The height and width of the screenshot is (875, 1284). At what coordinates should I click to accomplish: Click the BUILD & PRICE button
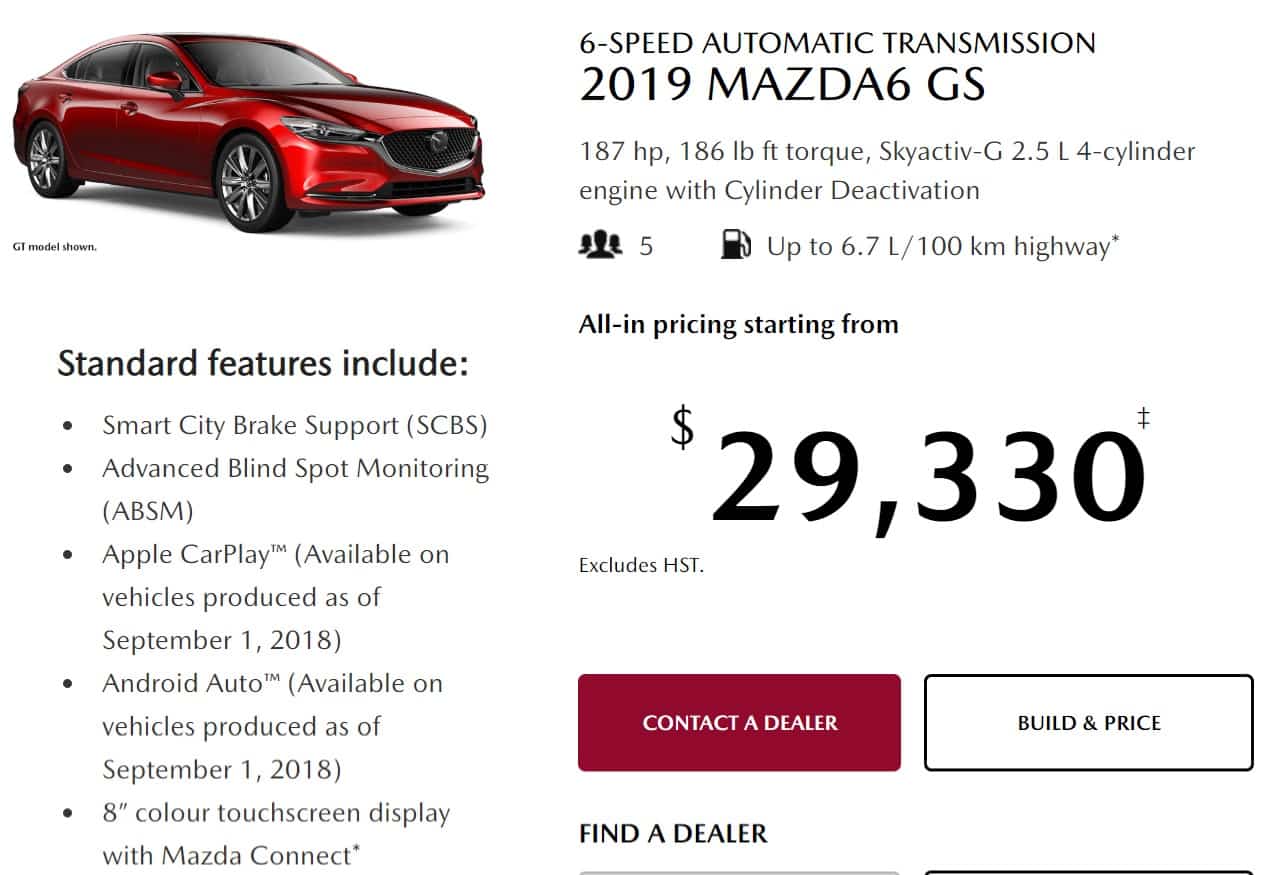(1089, 722)
